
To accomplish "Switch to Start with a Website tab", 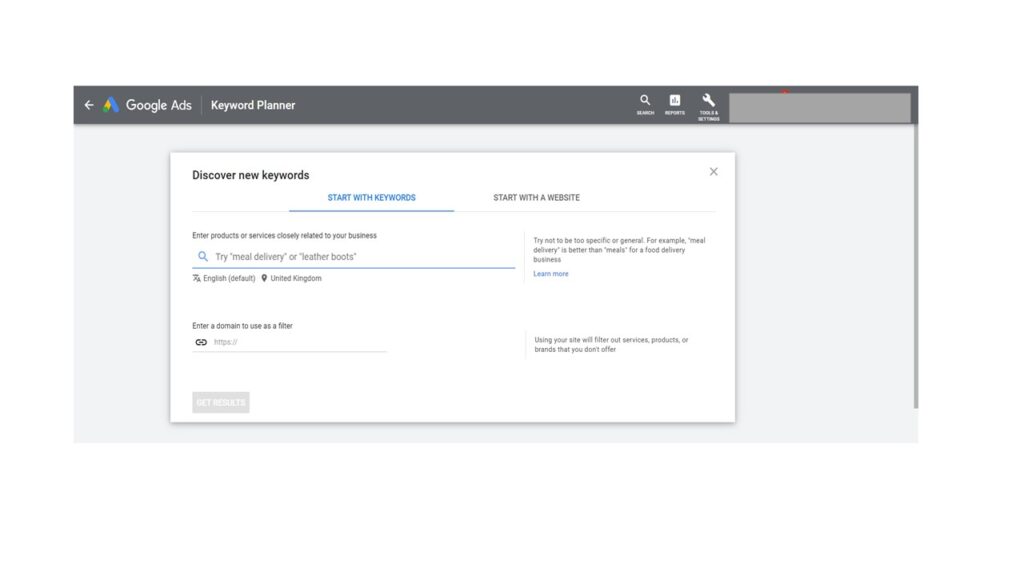I will 536,198.
